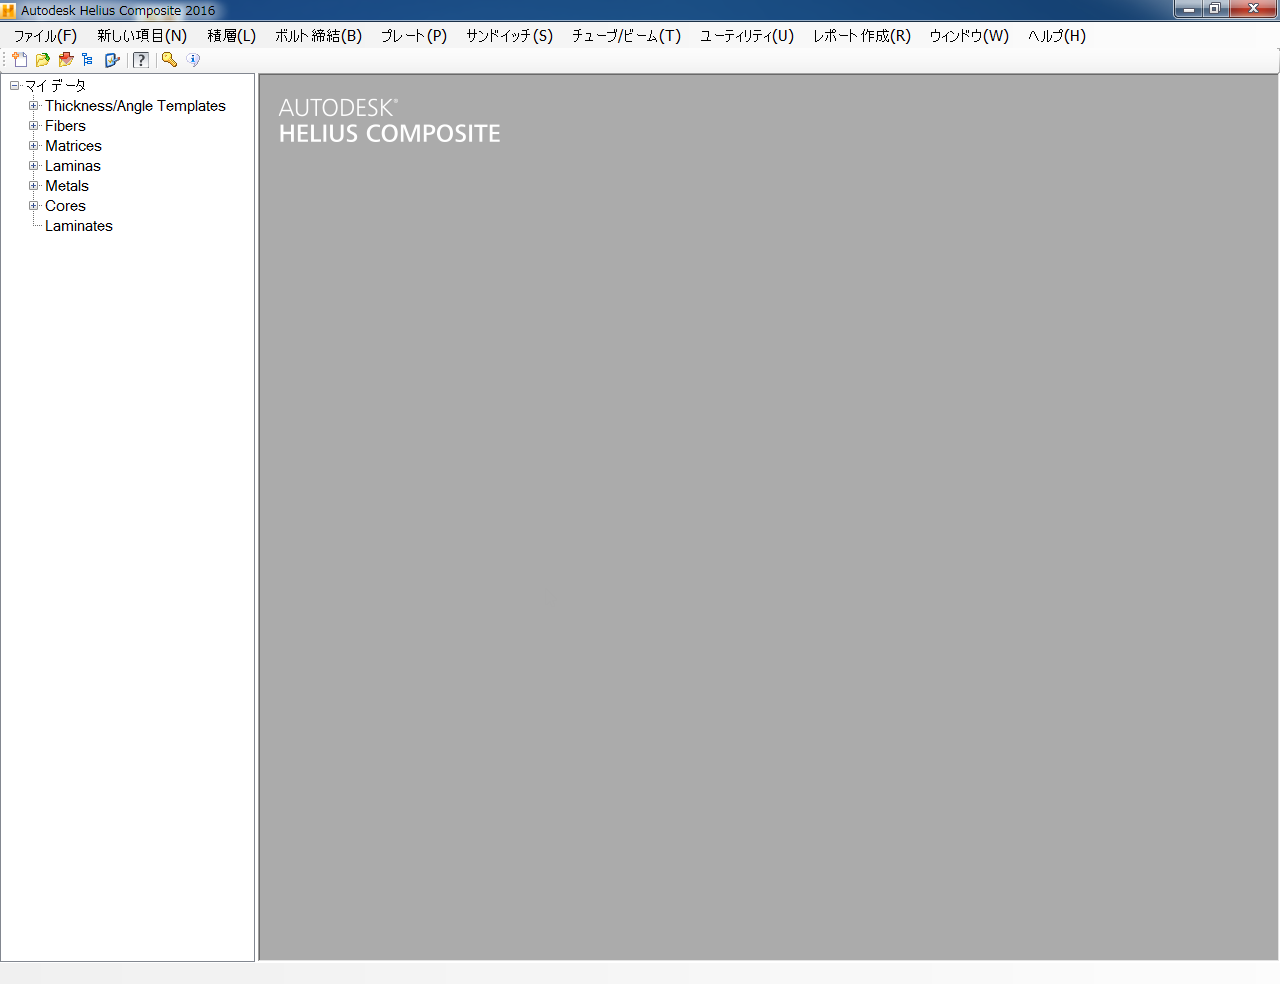Collapse the マイ データ root node
This screenshot has height=984, width=1280.
coord(14,86)
